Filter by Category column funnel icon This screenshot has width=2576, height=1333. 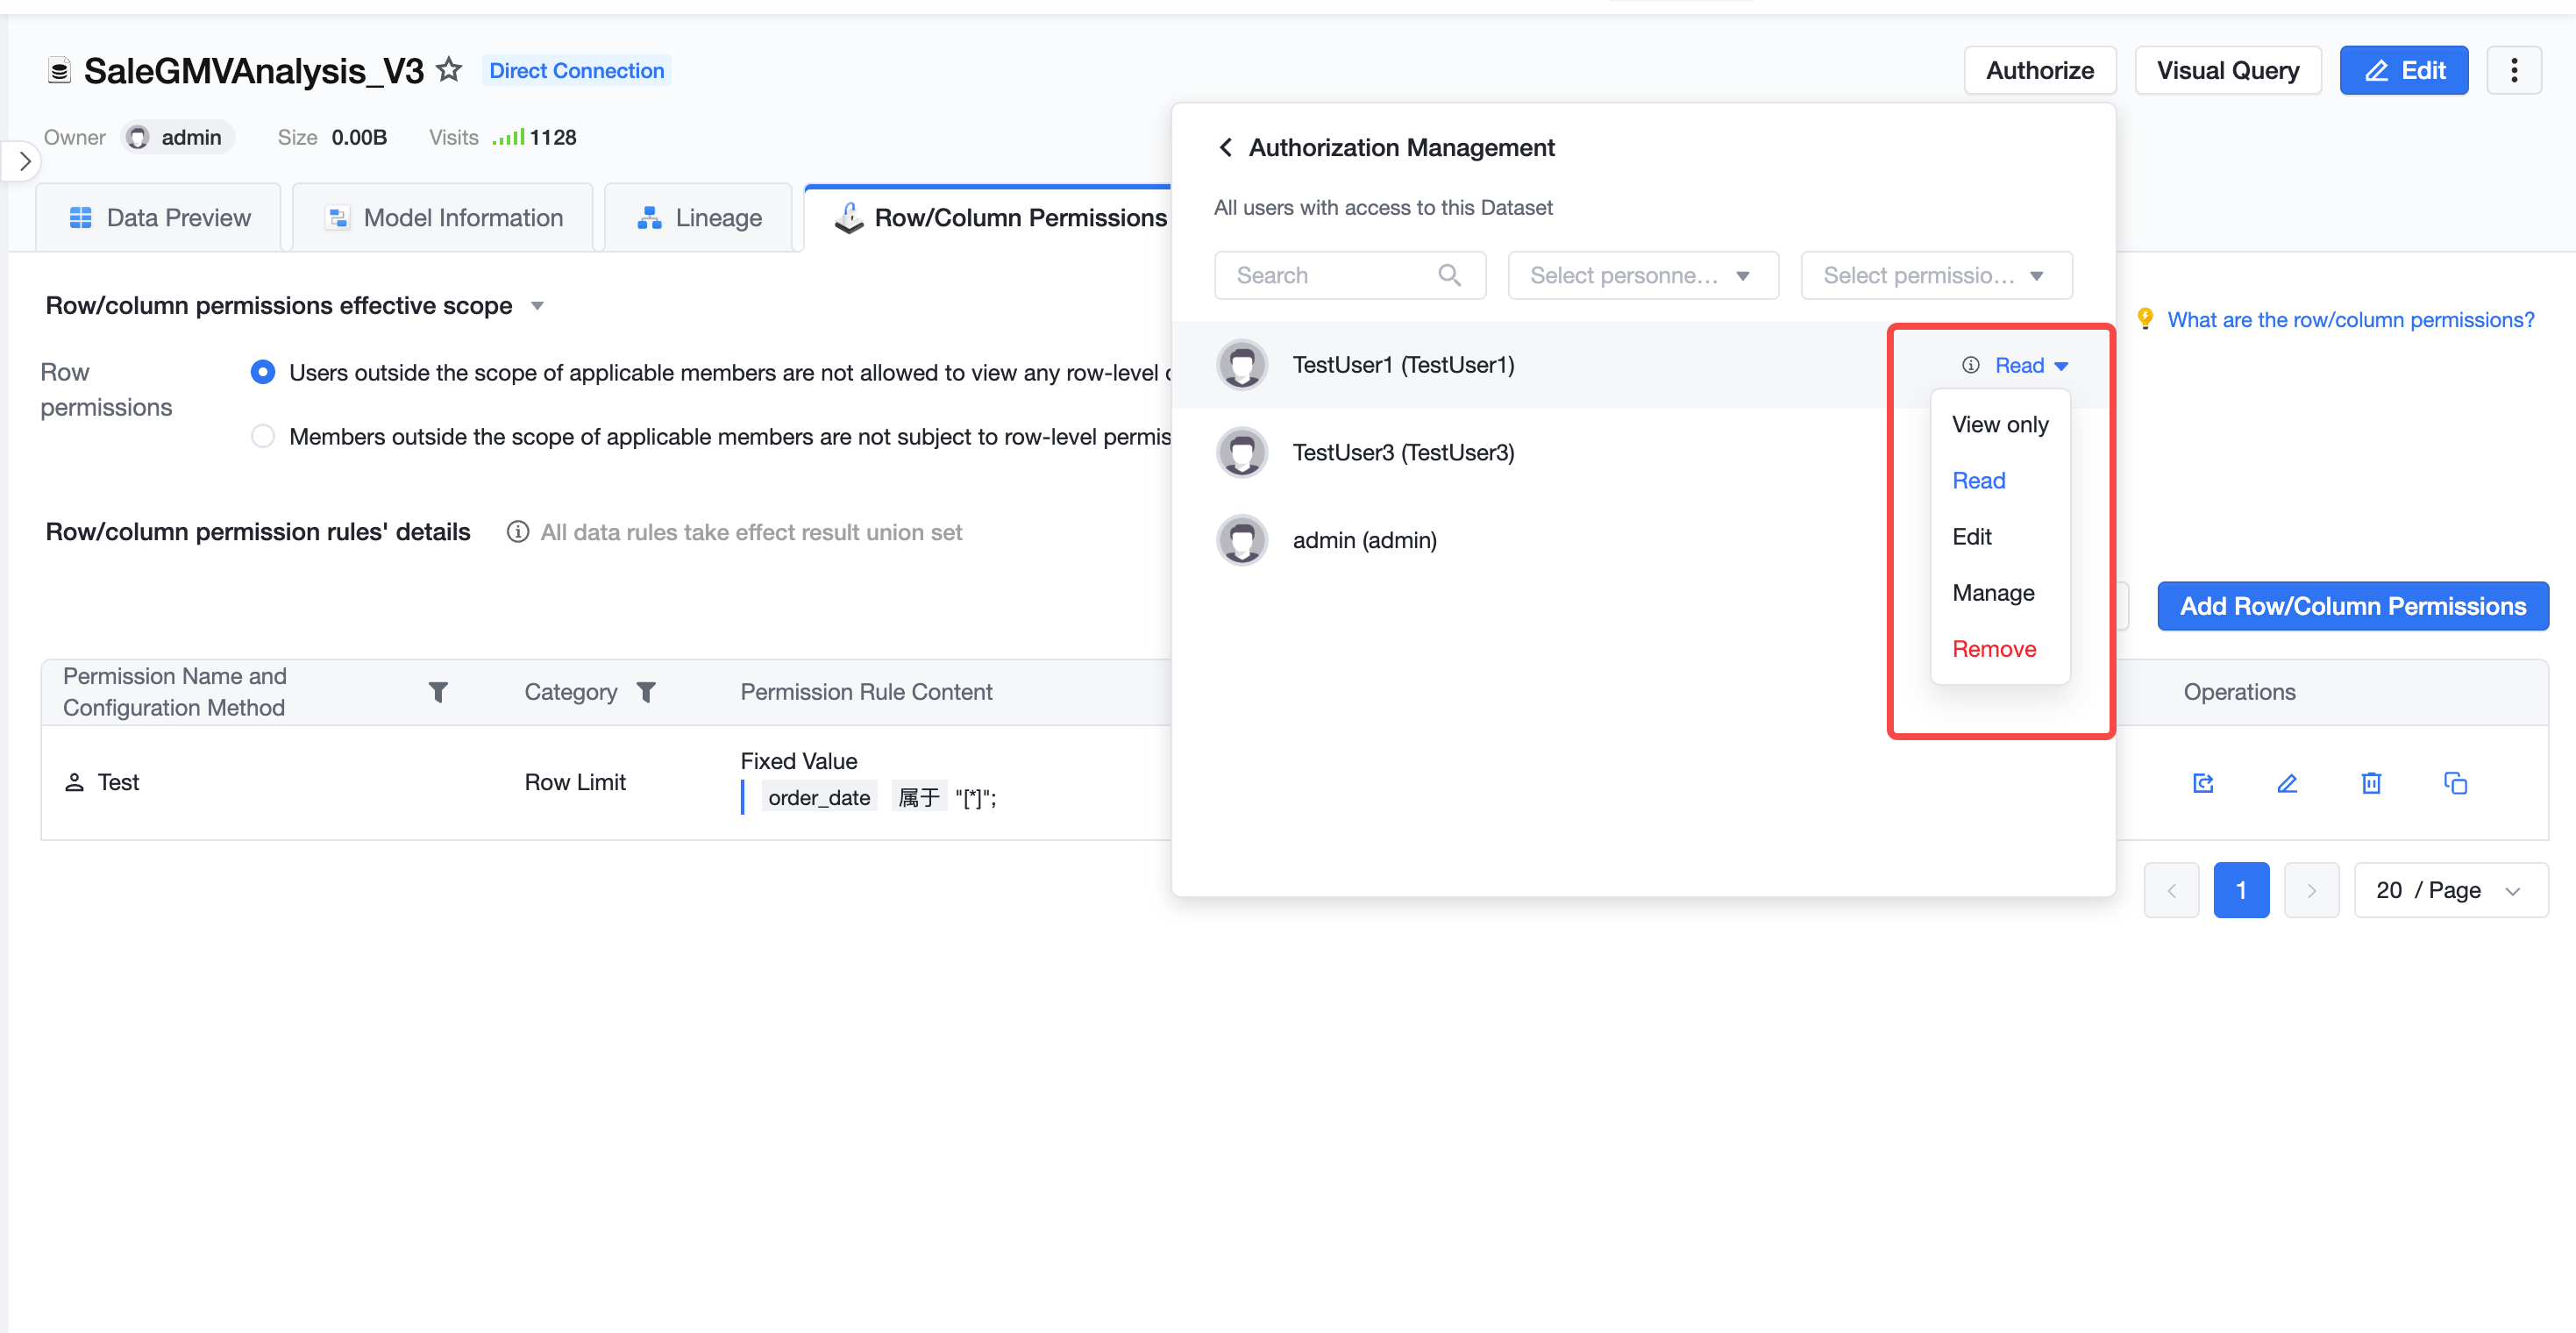[646, 692]
